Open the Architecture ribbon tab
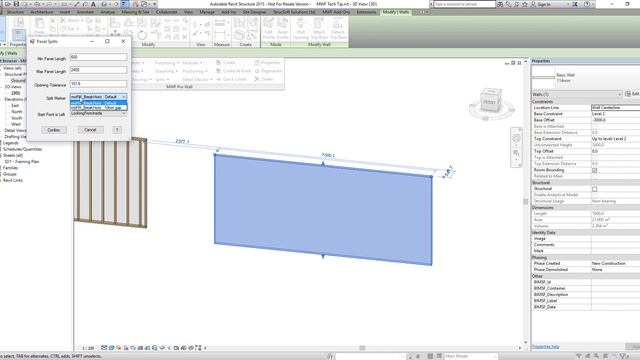This screenshot has width=640, height=360. coord(42,12)
